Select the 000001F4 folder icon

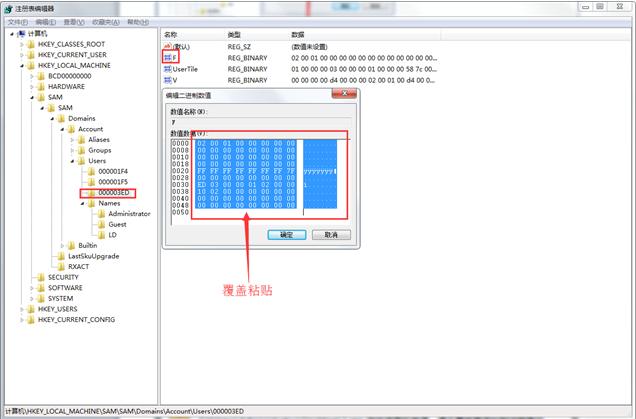coord(92,172)
